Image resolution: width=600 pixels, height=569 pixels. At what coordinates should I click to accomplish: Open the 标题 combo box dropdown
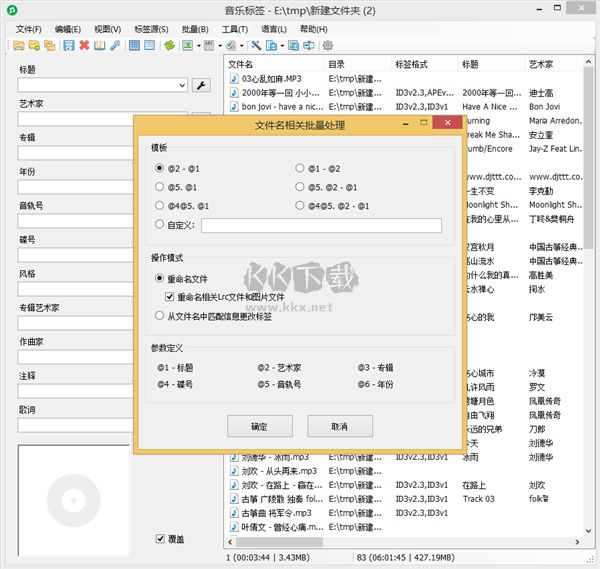182,85
